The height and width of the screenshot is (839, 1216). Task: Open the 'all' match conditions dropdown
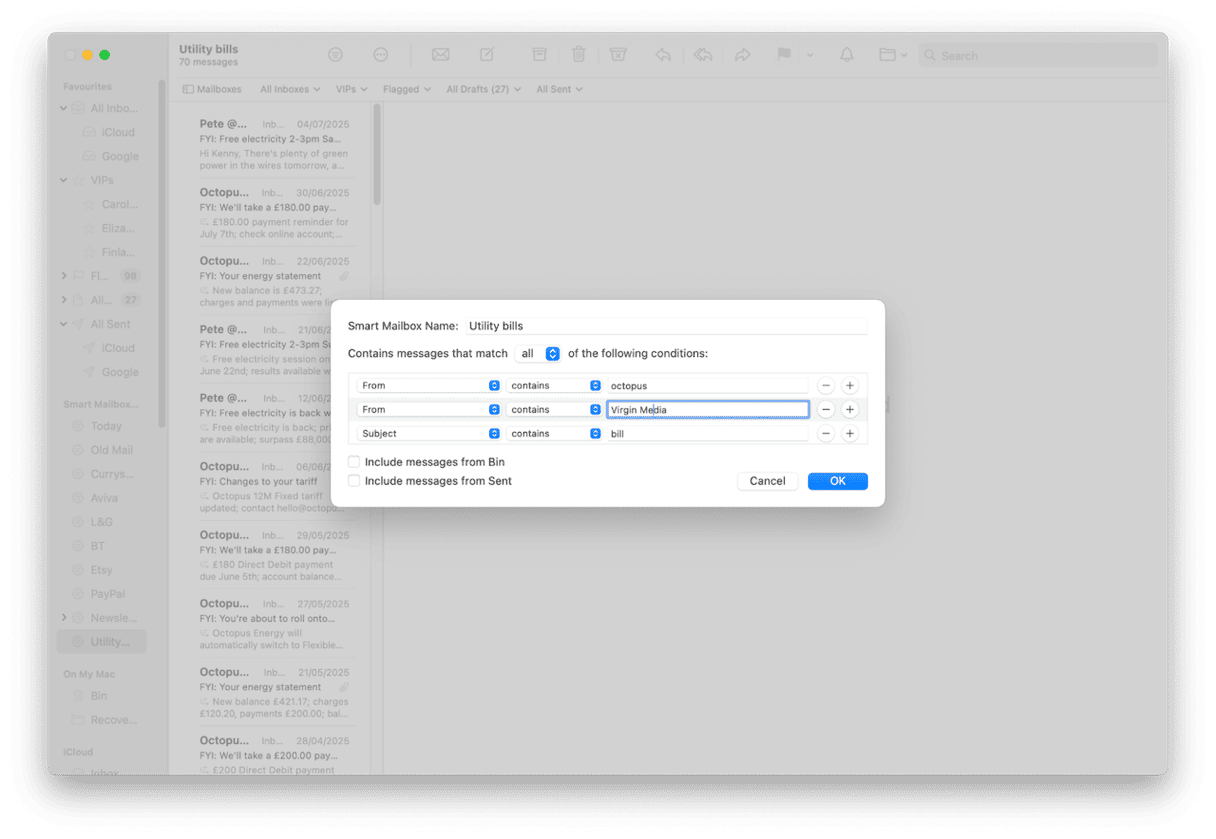click(539, 353)
